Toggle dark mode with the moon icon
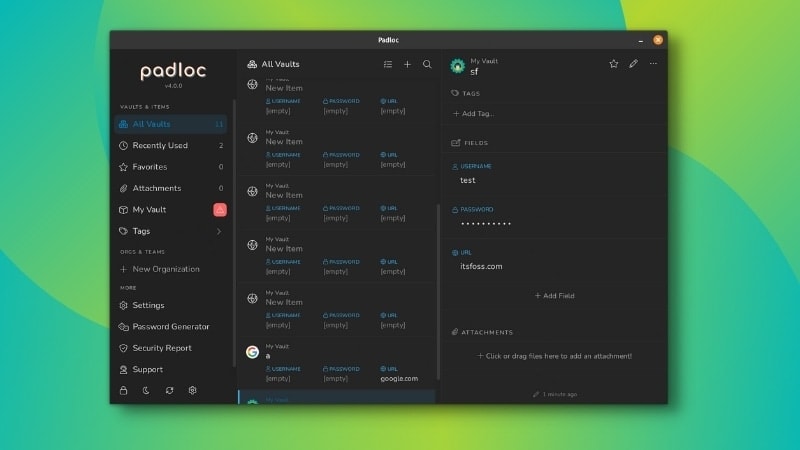Screen dimensions: 800x450 [147, 390]
